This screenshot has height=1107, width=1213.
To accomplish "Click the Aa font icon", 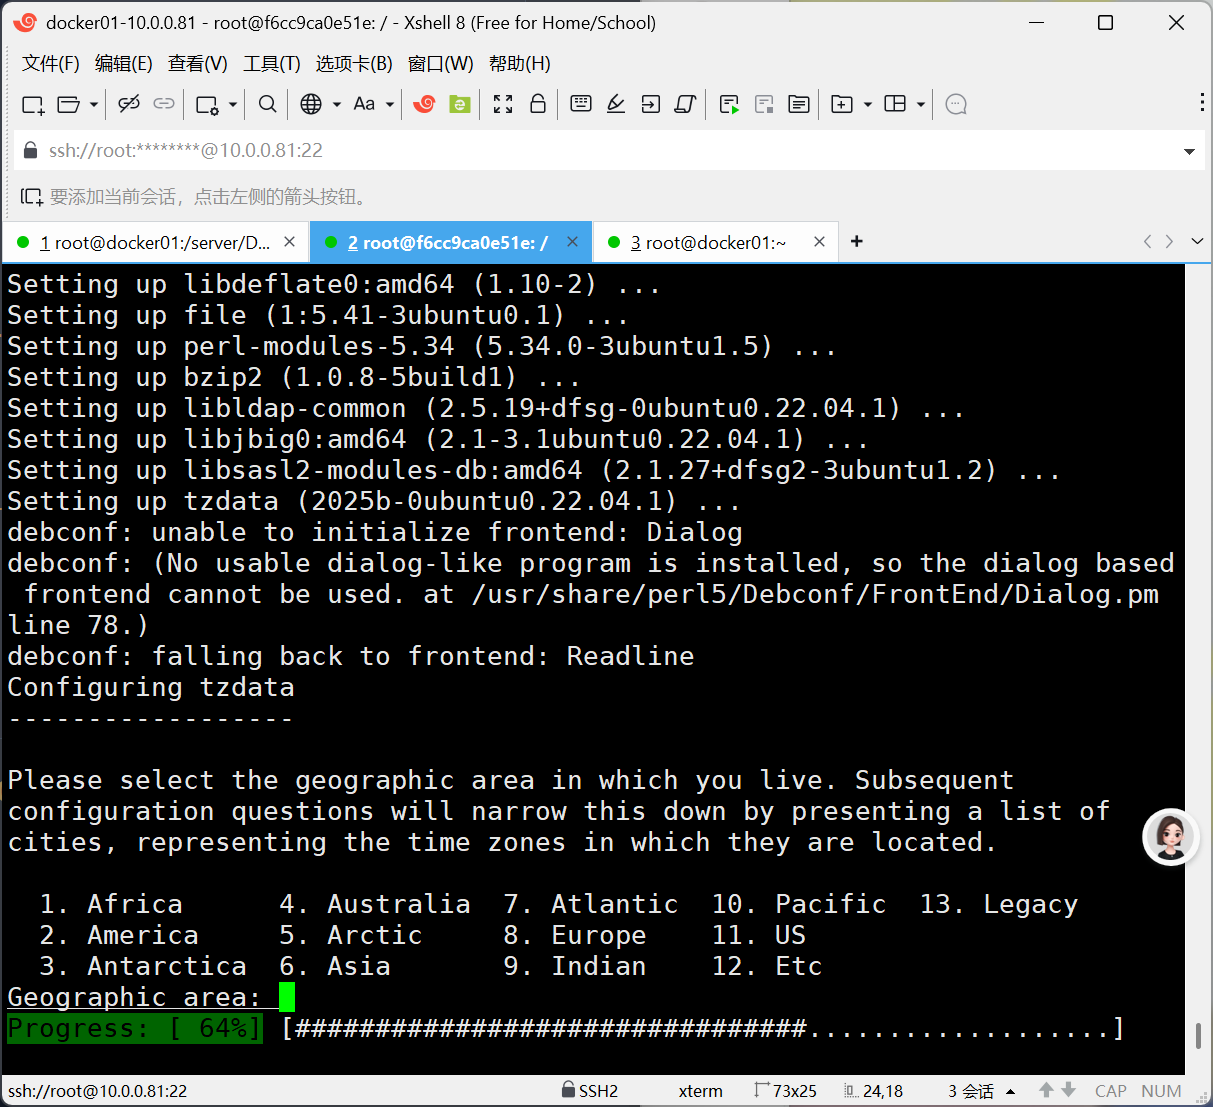I will coord(364,104).
